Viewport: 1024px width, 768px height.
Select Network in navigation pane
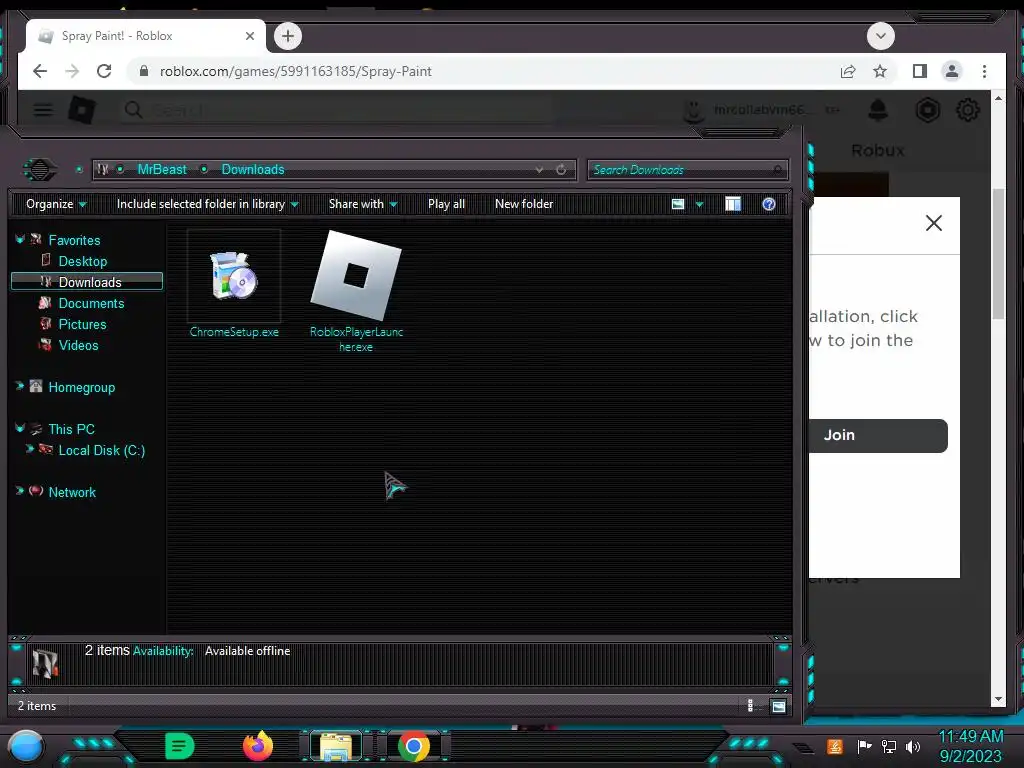coord(72,492)
